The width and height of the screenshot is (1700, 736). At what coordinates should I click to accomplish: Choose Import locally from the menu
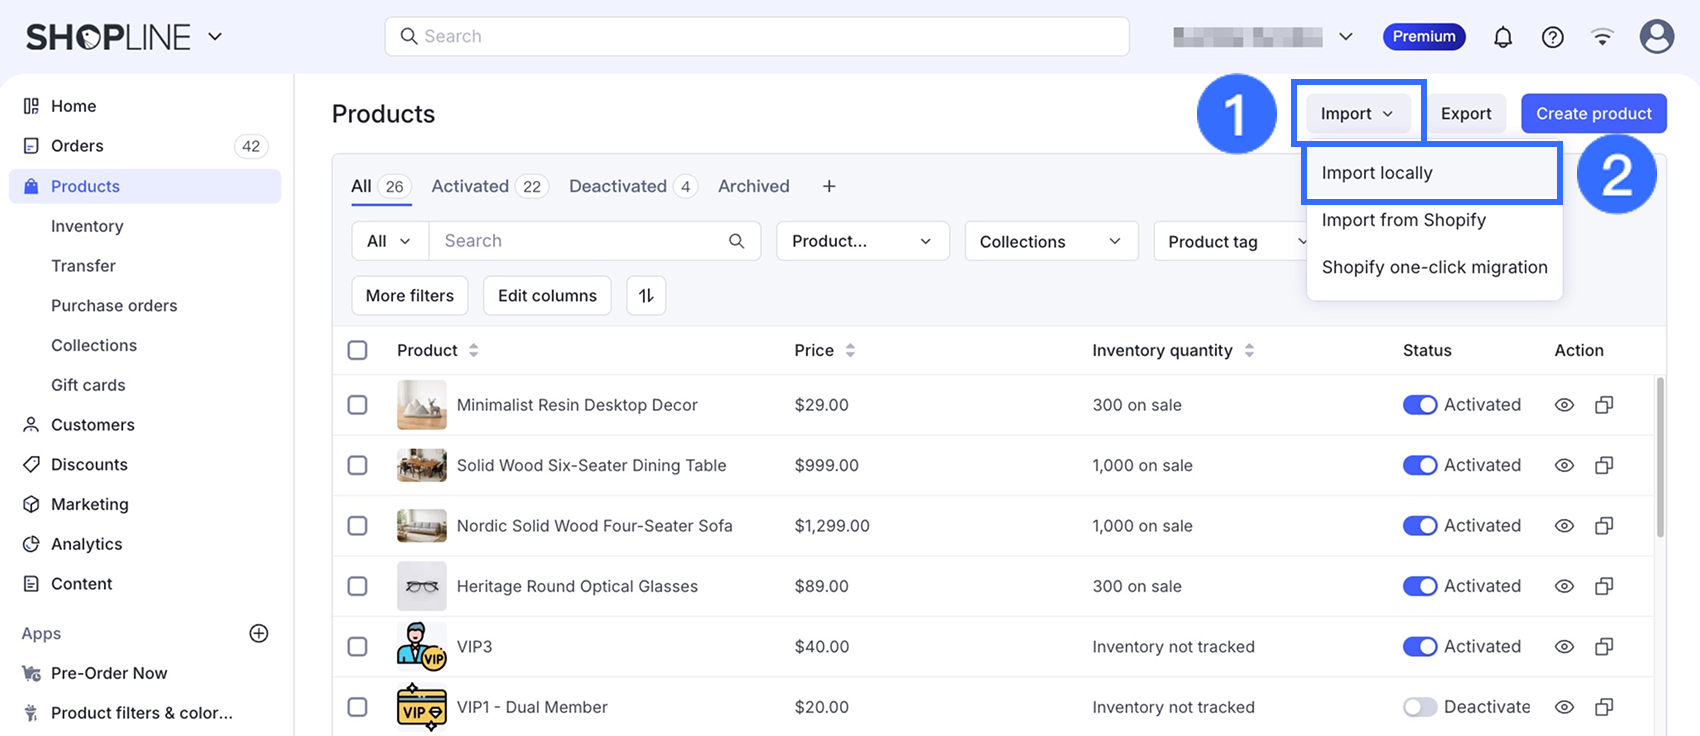pyautogui.click(x=1377, y=173)
